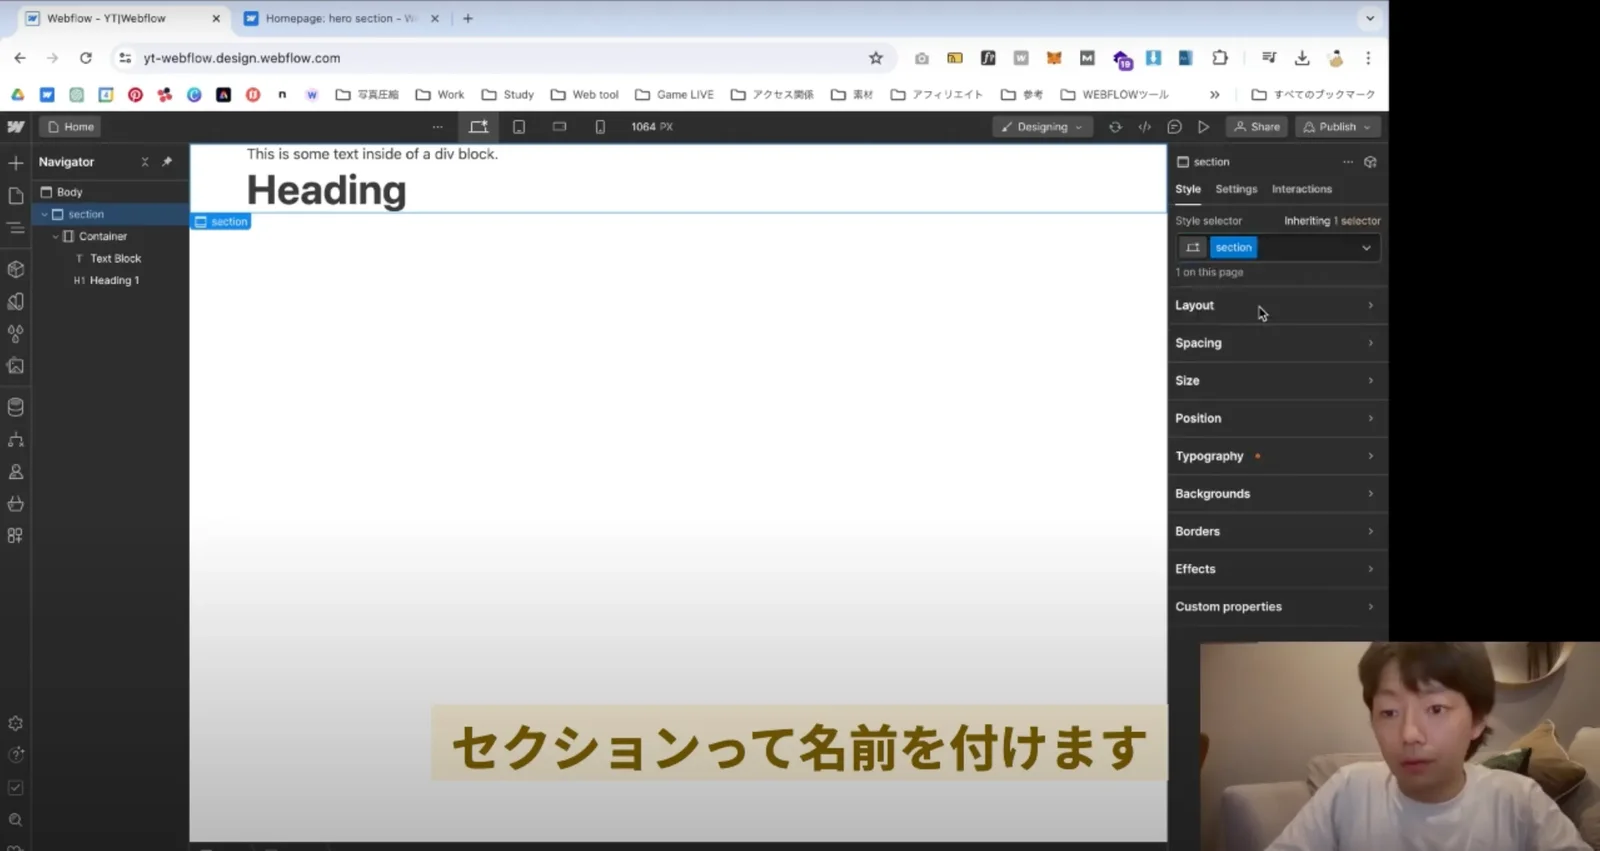Open the Add elements panel plus icon

pos(16,163)
